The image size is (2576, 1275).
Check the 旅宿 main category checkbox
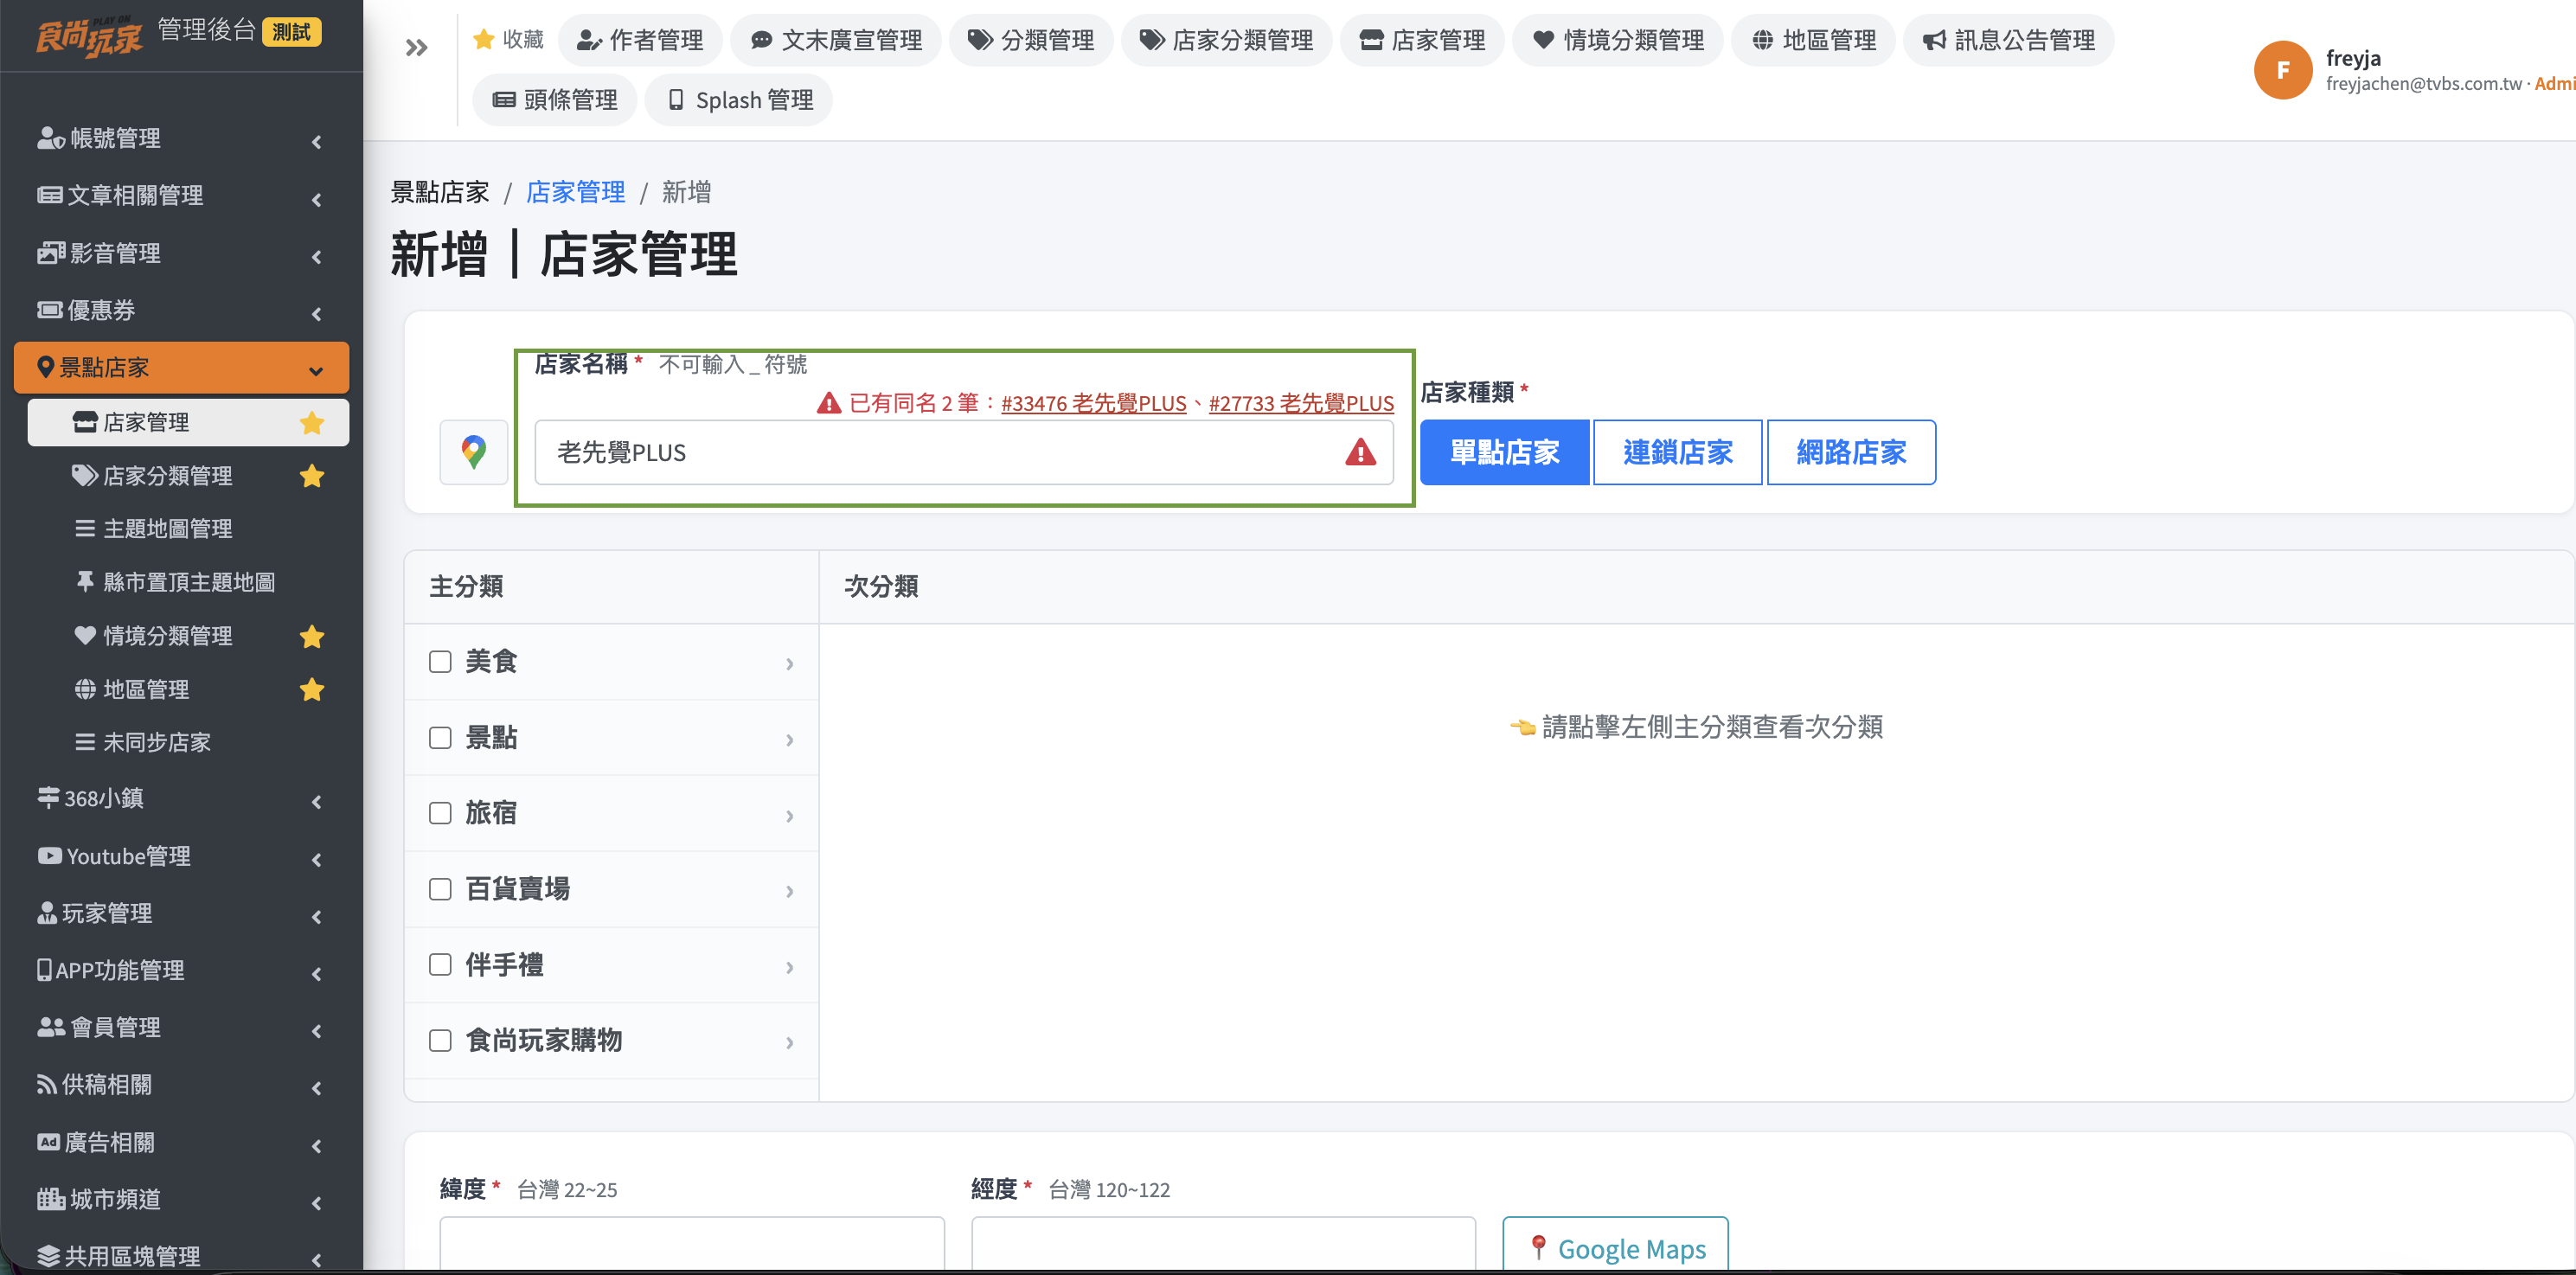[x=440, y=813]
